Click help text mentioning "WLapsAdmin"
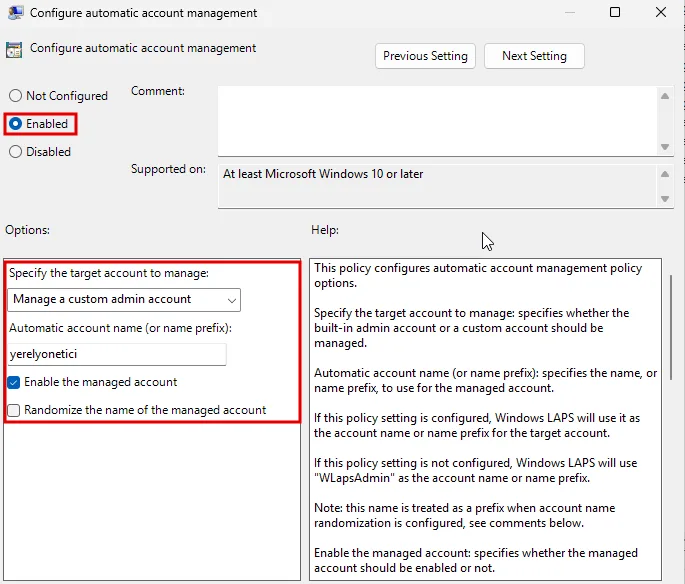This screenshot has height=584, width=685. (476, 470)
